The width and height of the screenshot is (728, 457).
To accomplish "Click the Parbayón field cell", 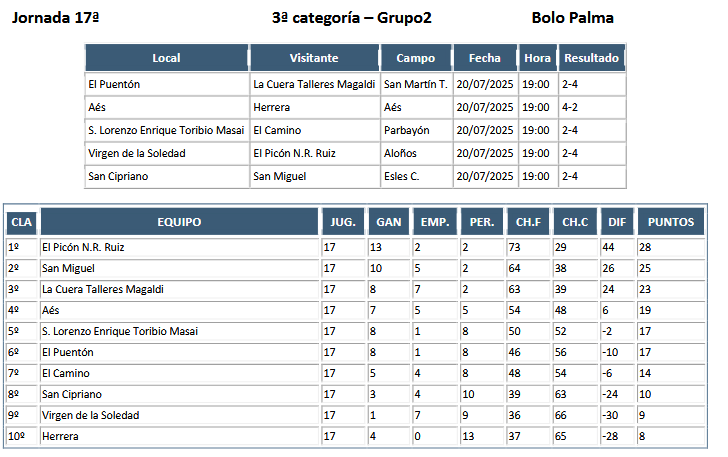I will [x=407, y=131].
